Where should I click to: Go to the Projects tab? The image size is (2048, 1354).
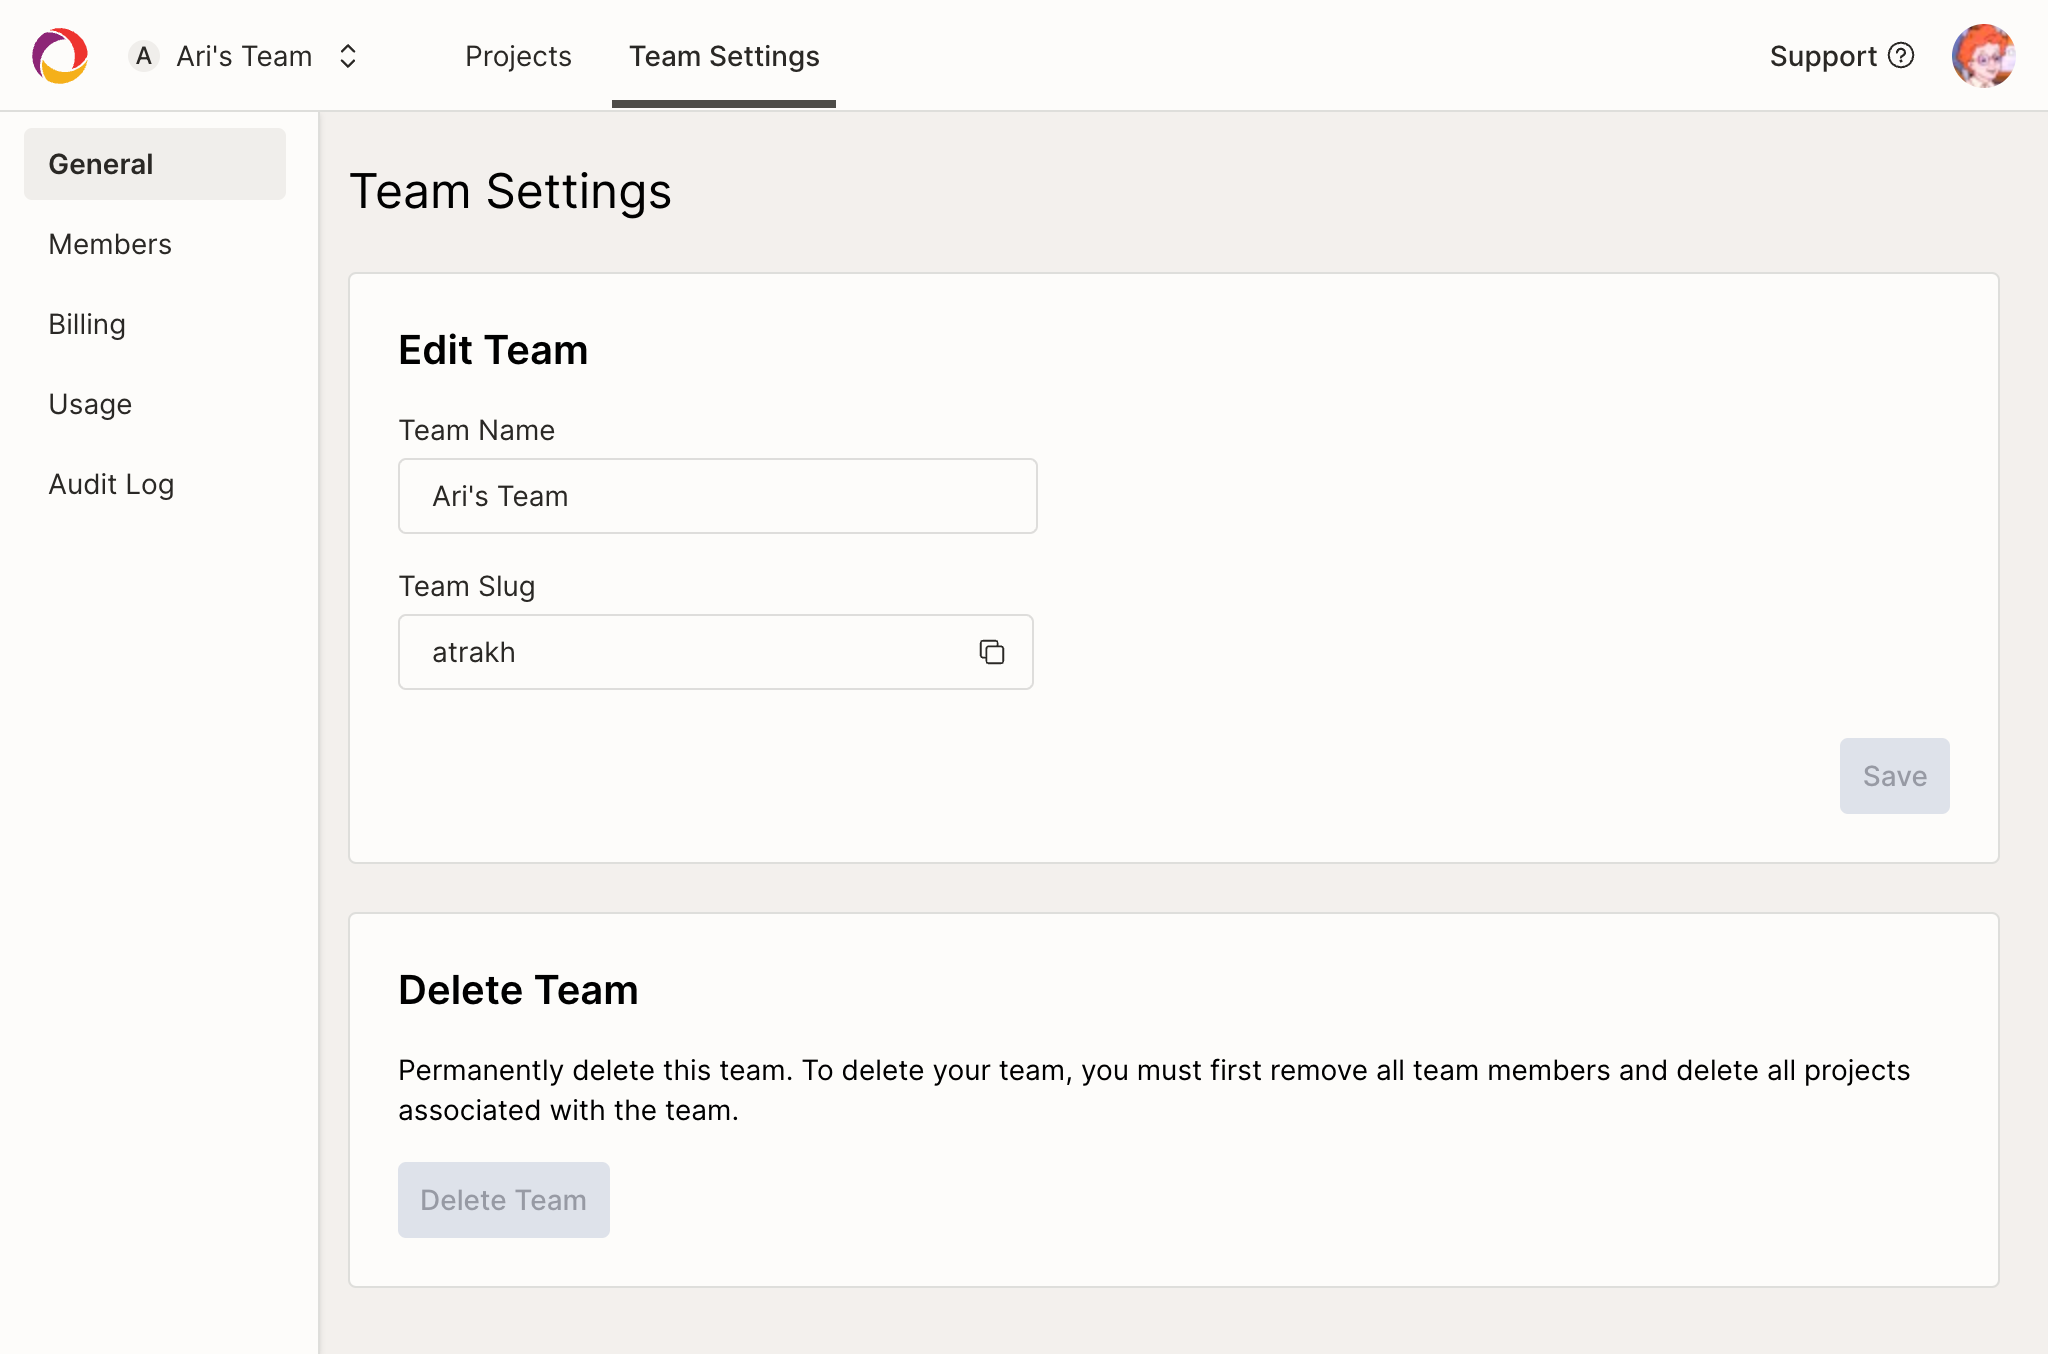518,56
